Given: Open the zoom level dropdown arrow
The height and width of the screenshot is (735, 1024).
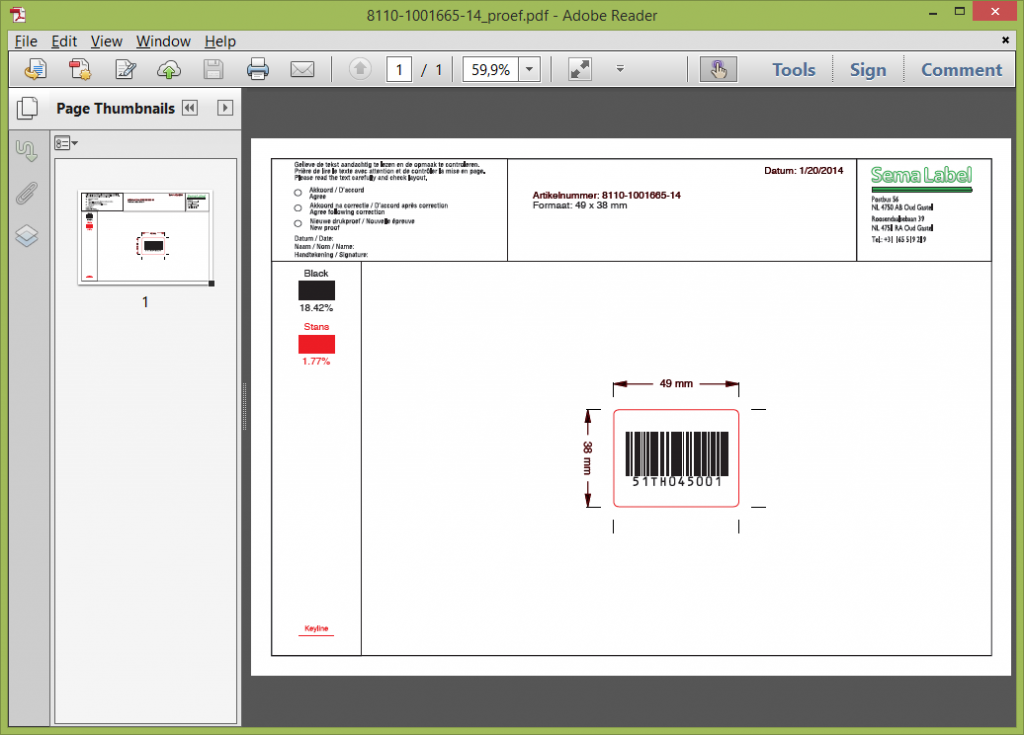Looking at the screenshot, I should coord(530,69).
